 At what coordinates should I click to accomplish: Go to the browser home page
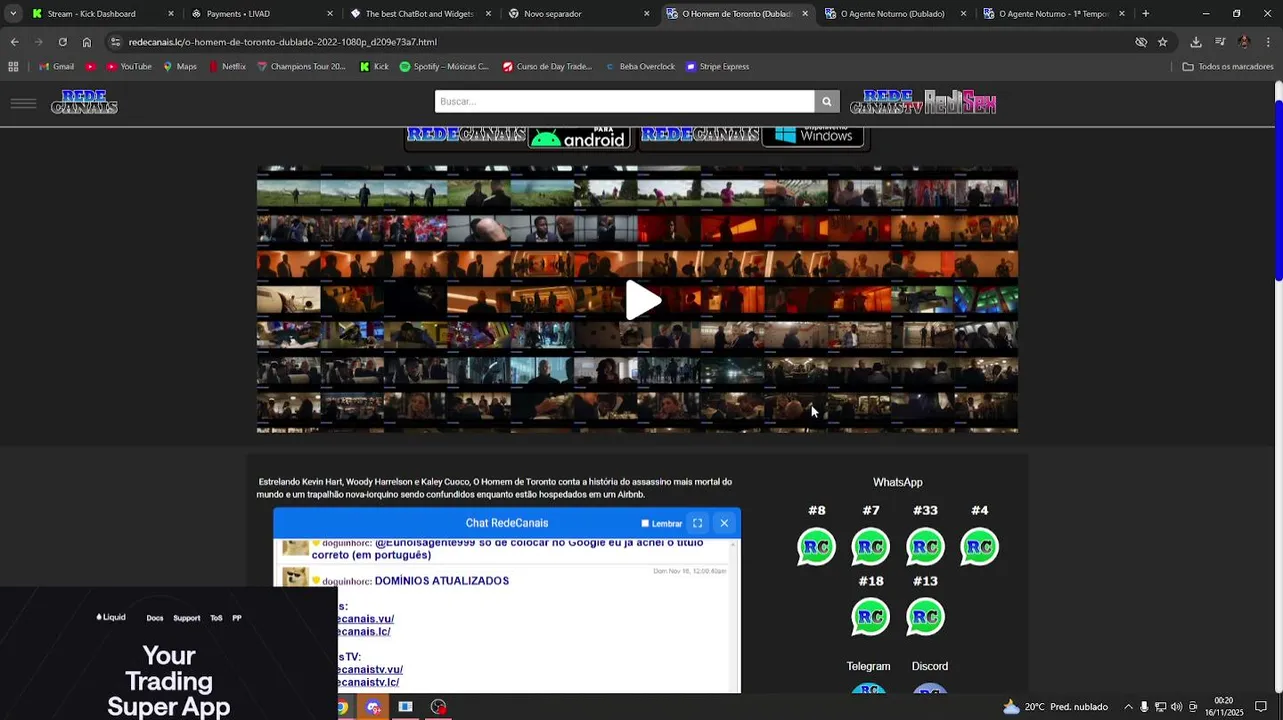[x=87, y=42]
